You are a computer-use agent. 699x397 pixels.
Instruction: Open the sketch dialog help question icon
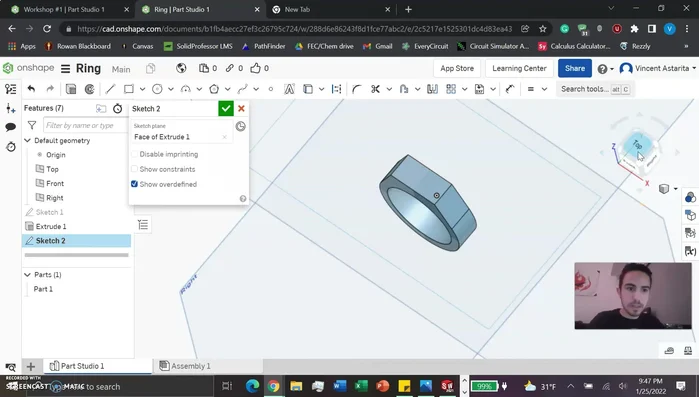click(x=243, y=199)
